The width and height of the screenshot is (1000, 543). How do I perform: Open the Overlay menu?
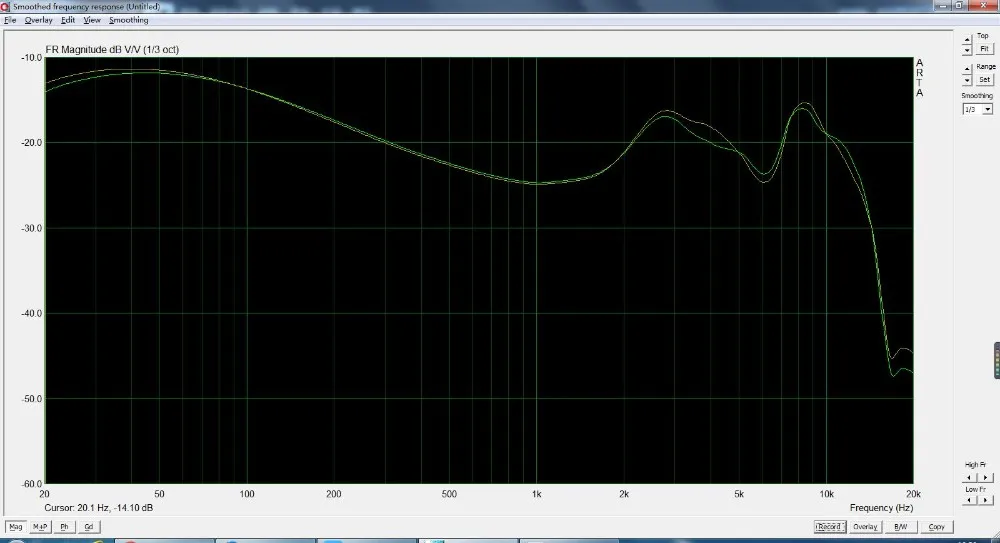tap(38, 20)
